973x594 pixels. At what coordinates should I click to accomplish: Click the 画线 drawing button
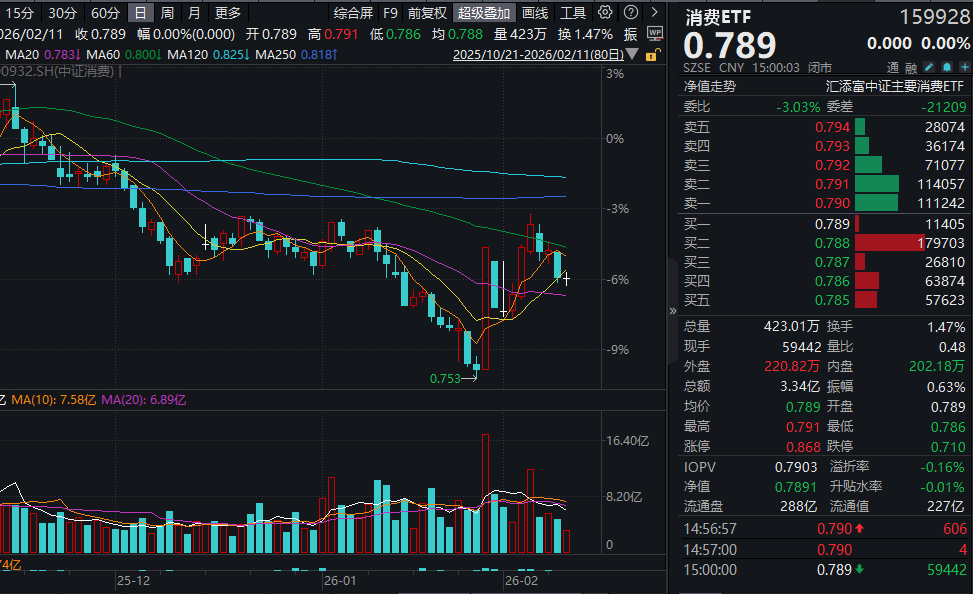pyautogui.click(x=535, y=13)
